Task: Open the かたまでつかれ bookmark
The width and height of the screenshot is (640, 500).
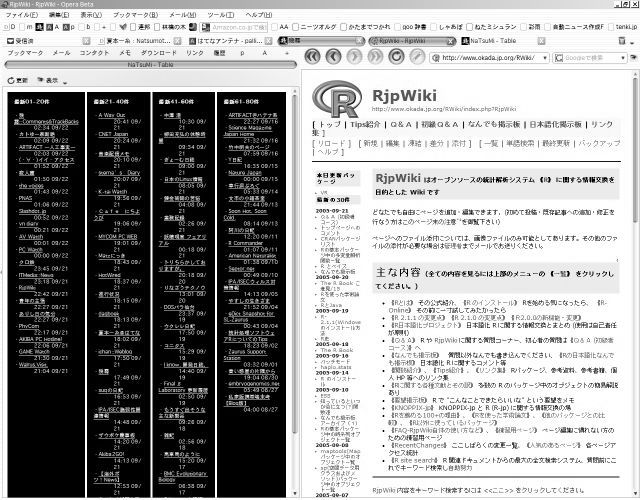Action: (365, 27)
